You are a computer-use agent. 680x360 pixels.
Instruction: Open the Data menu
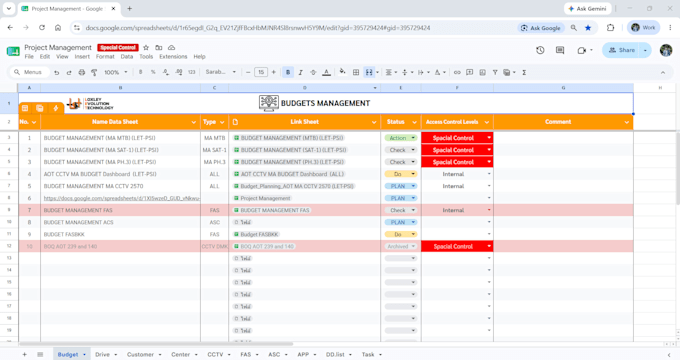pos(127,57)
